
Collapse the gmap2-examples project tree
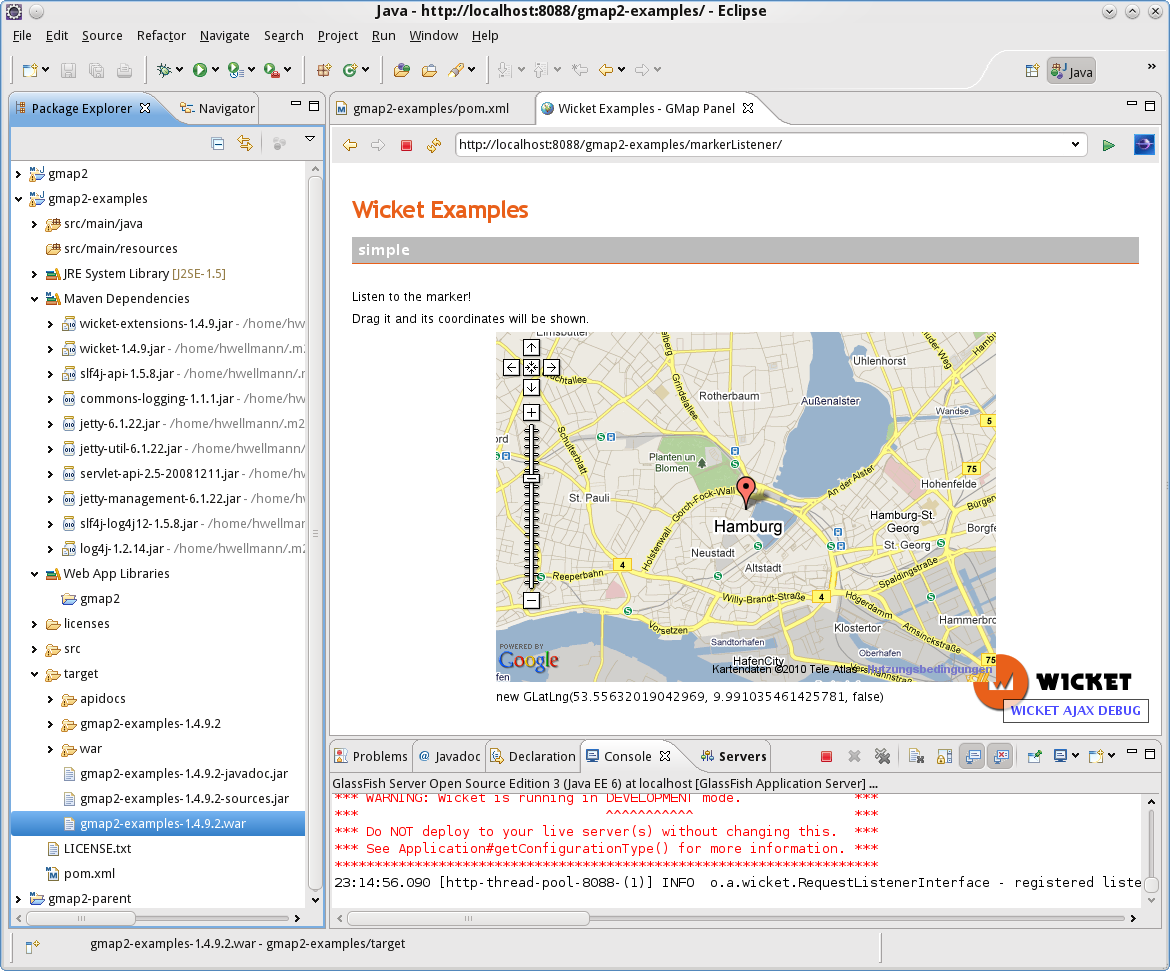point(18,198)
